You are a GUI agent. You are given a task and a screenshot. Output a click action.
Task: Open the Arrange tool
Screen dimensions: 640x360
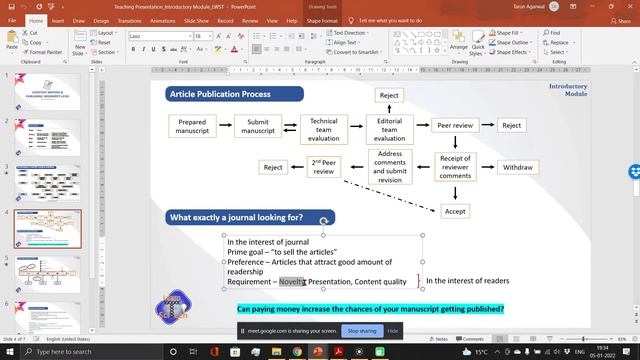click(x=458, y=41)
